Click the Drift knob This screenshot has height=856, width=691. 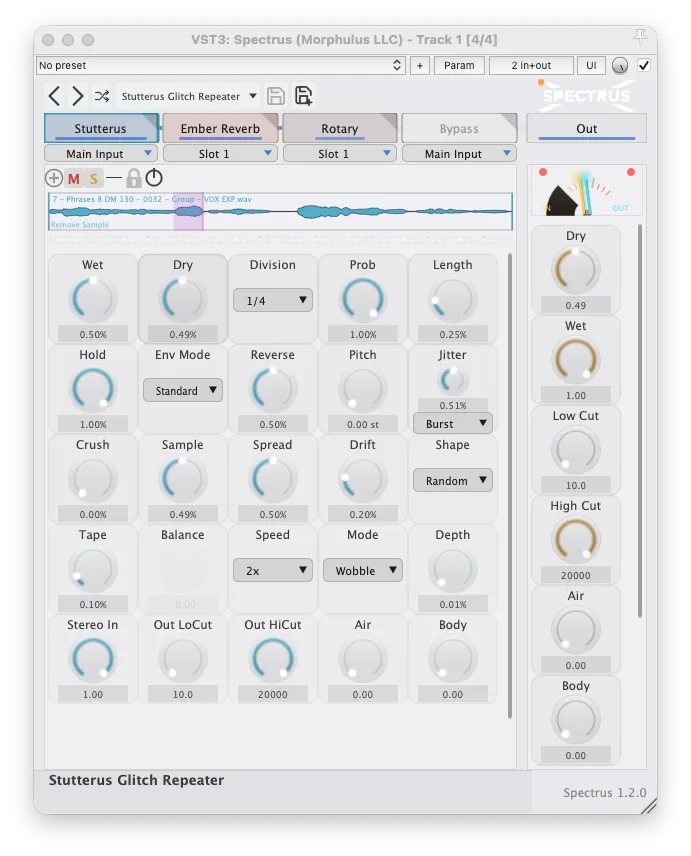[363, 479]
